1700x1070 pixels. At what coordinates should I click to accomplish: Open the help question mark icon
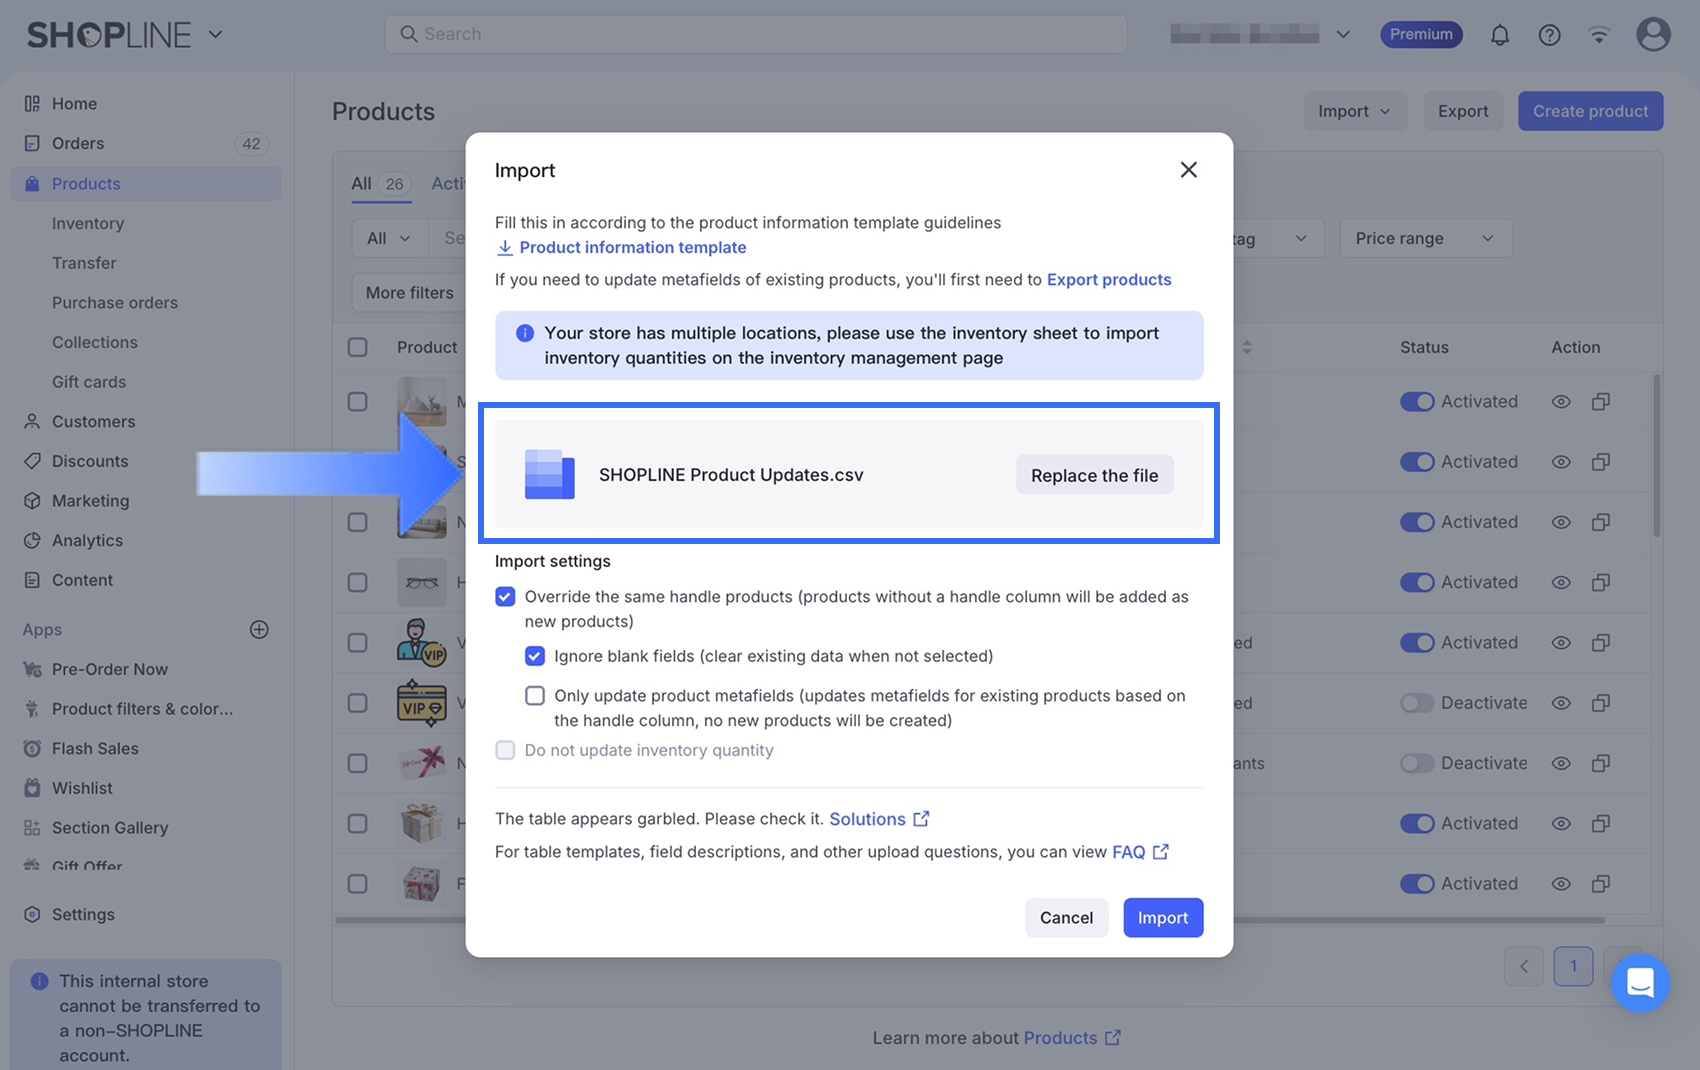point(1549,35)
